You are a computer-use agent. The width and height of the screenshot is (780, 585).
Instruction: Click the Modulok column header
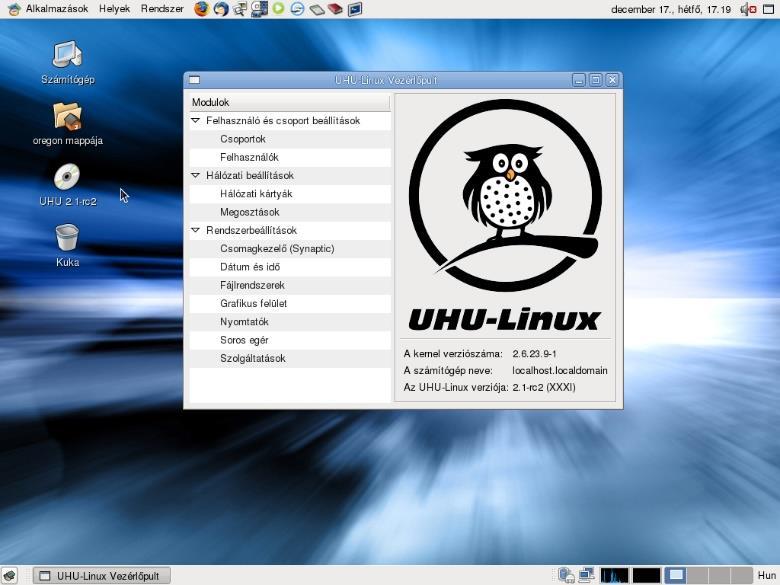tap(290, 102)
